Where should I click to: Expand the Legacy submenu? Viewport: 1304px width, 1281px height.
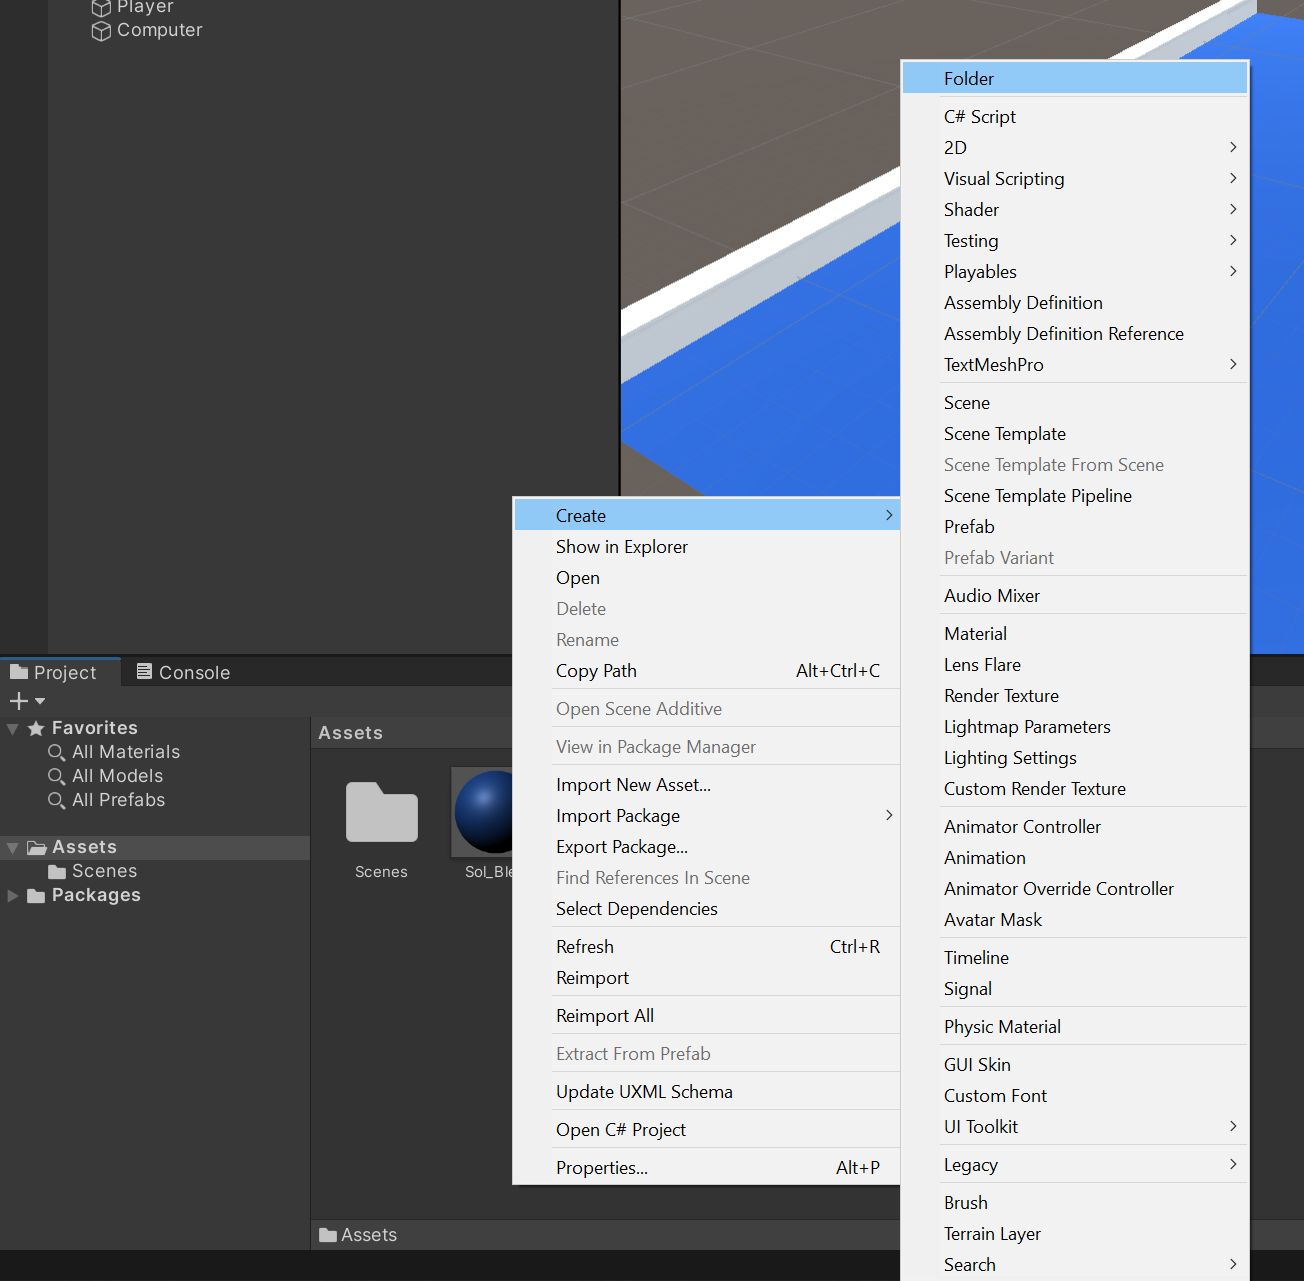click(1075, 1165)
